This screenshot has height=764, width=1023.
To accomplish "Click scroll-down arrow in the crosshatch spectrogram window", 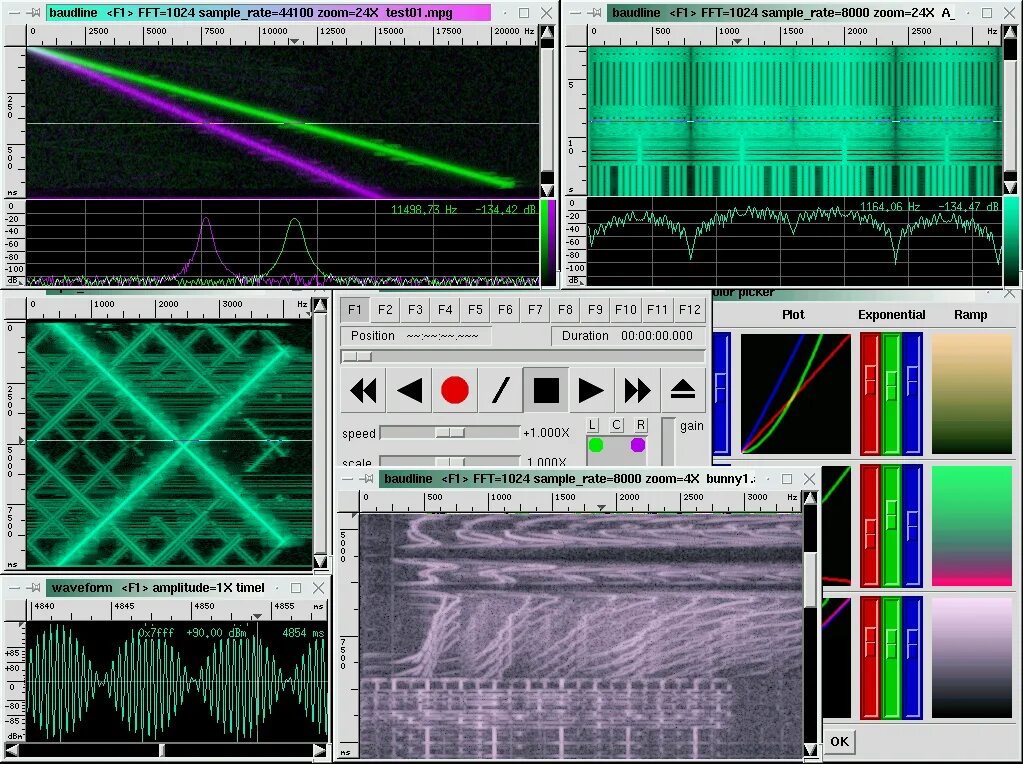I will coord(320,561).
